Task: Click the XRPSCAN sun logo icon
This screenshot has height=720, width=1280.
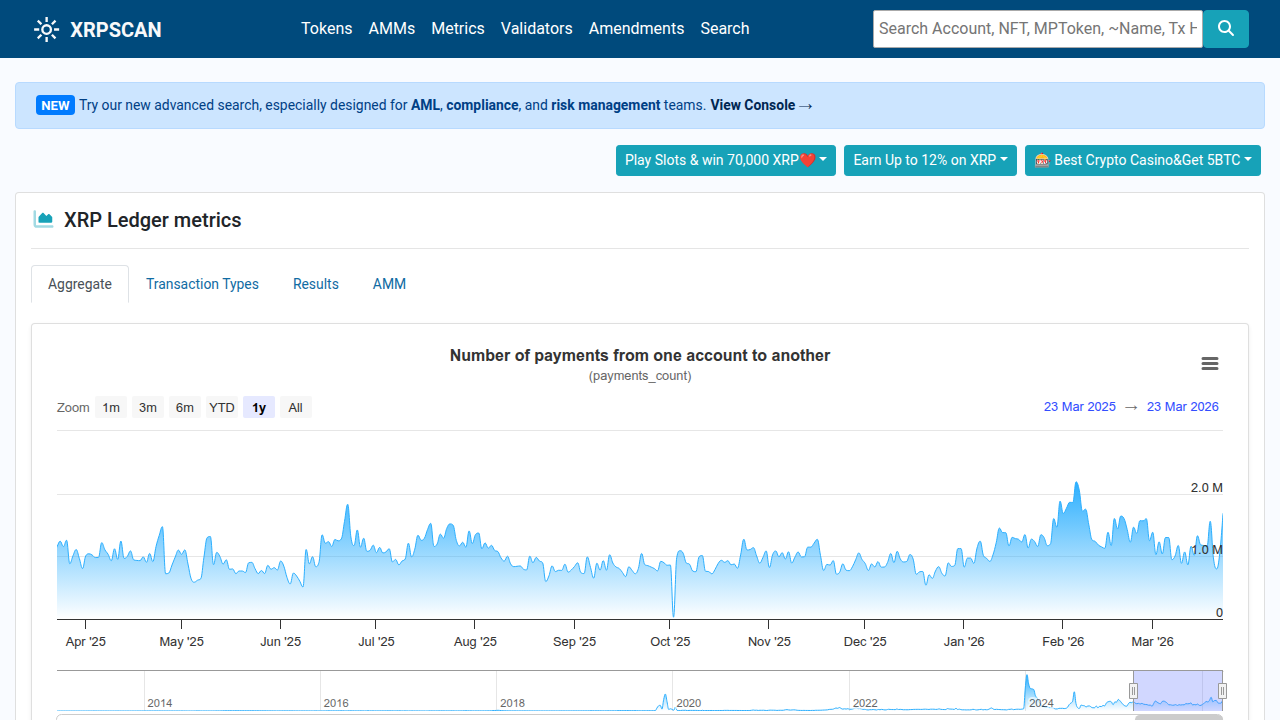Action: [x=46, y=29]
